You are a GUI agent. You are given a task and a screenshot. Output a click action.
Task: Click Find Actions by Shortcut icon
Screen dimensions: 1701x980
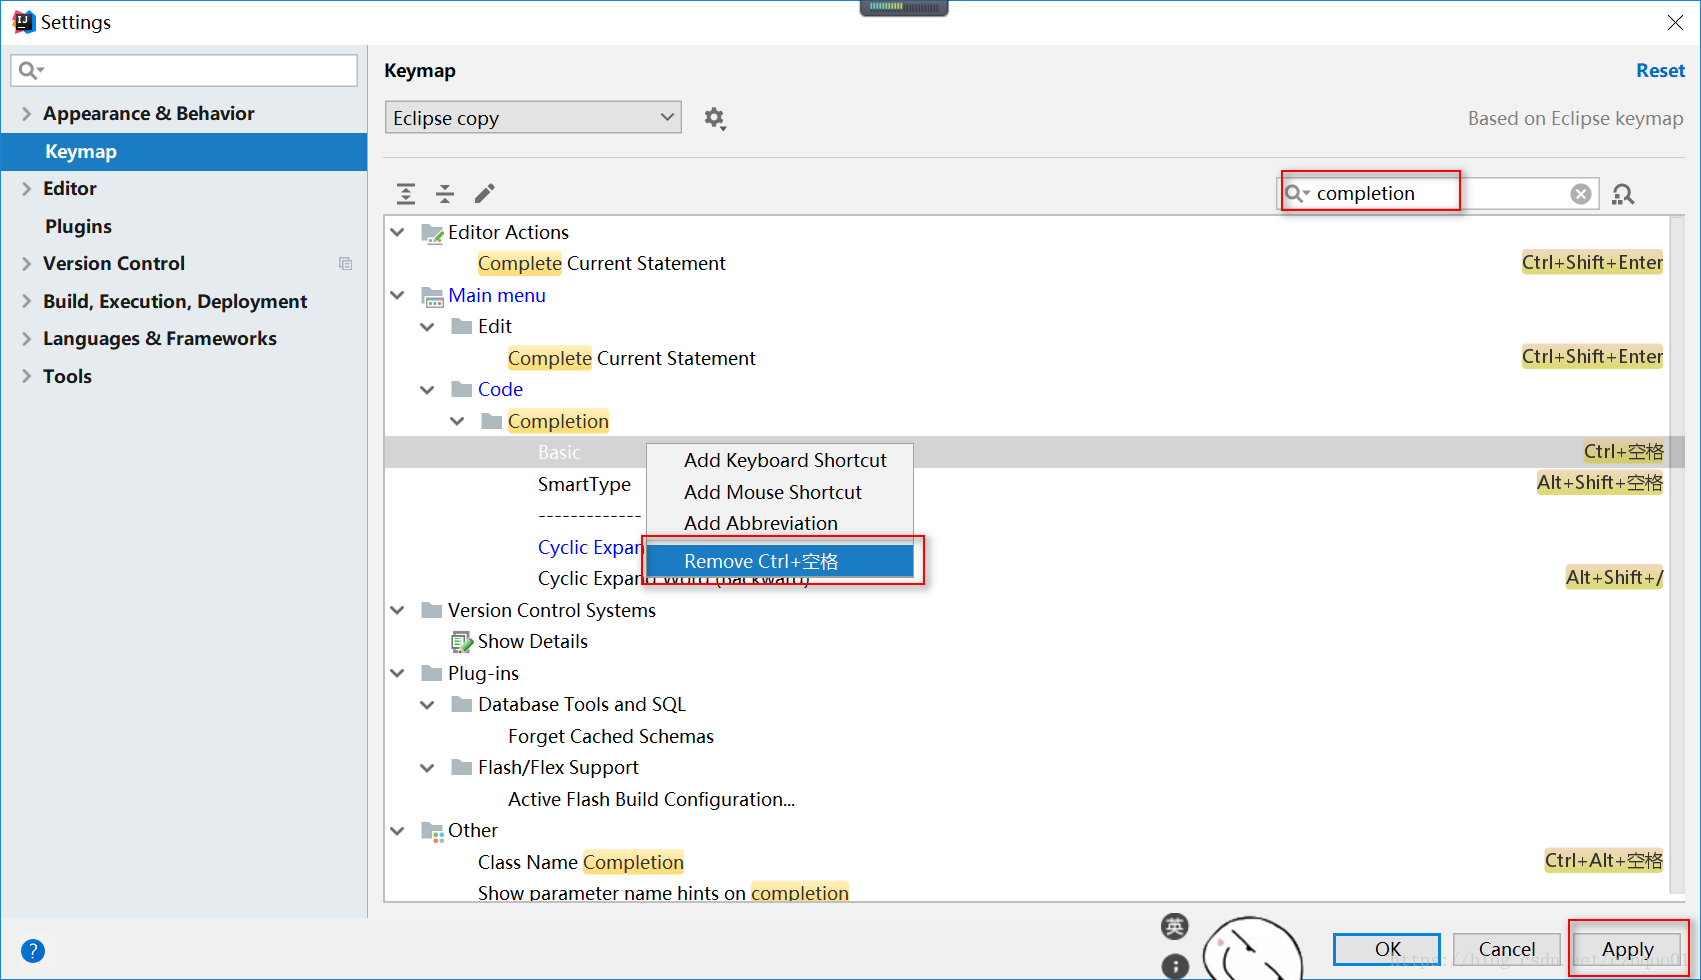click(1623, 194)
